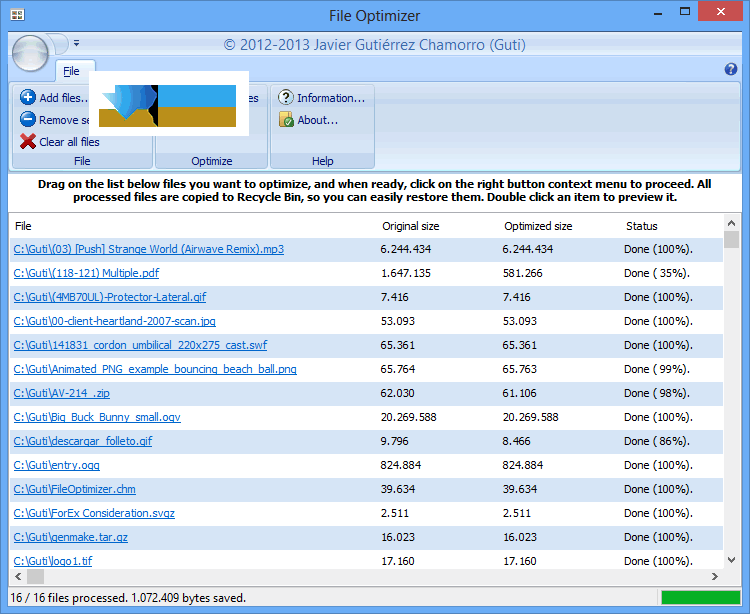Select the 1.647.135 original size cell
This screenshot has height=614, width=750.
click(x=406, y=274)
